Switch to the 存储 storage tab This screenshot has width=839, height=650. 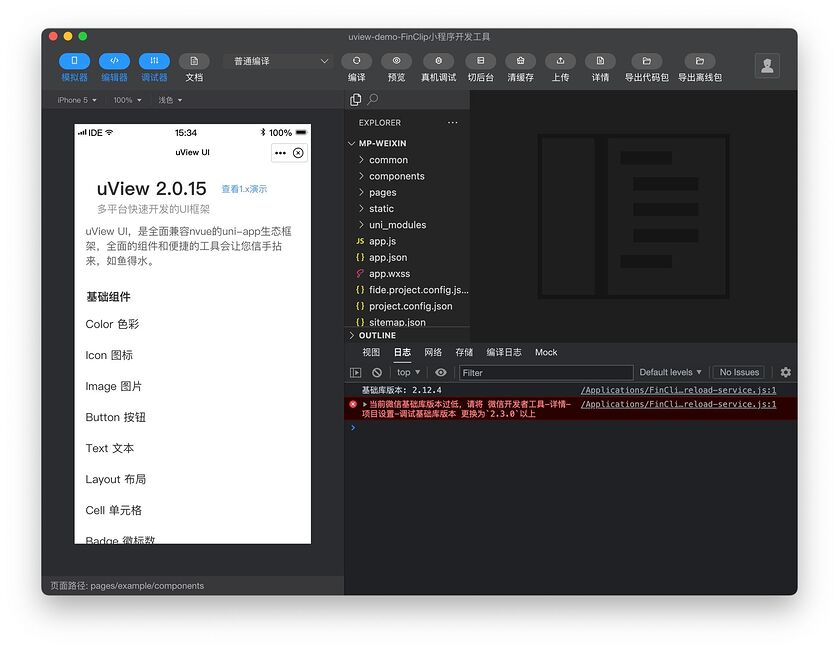pyautogui.click(x=464, y=352)
